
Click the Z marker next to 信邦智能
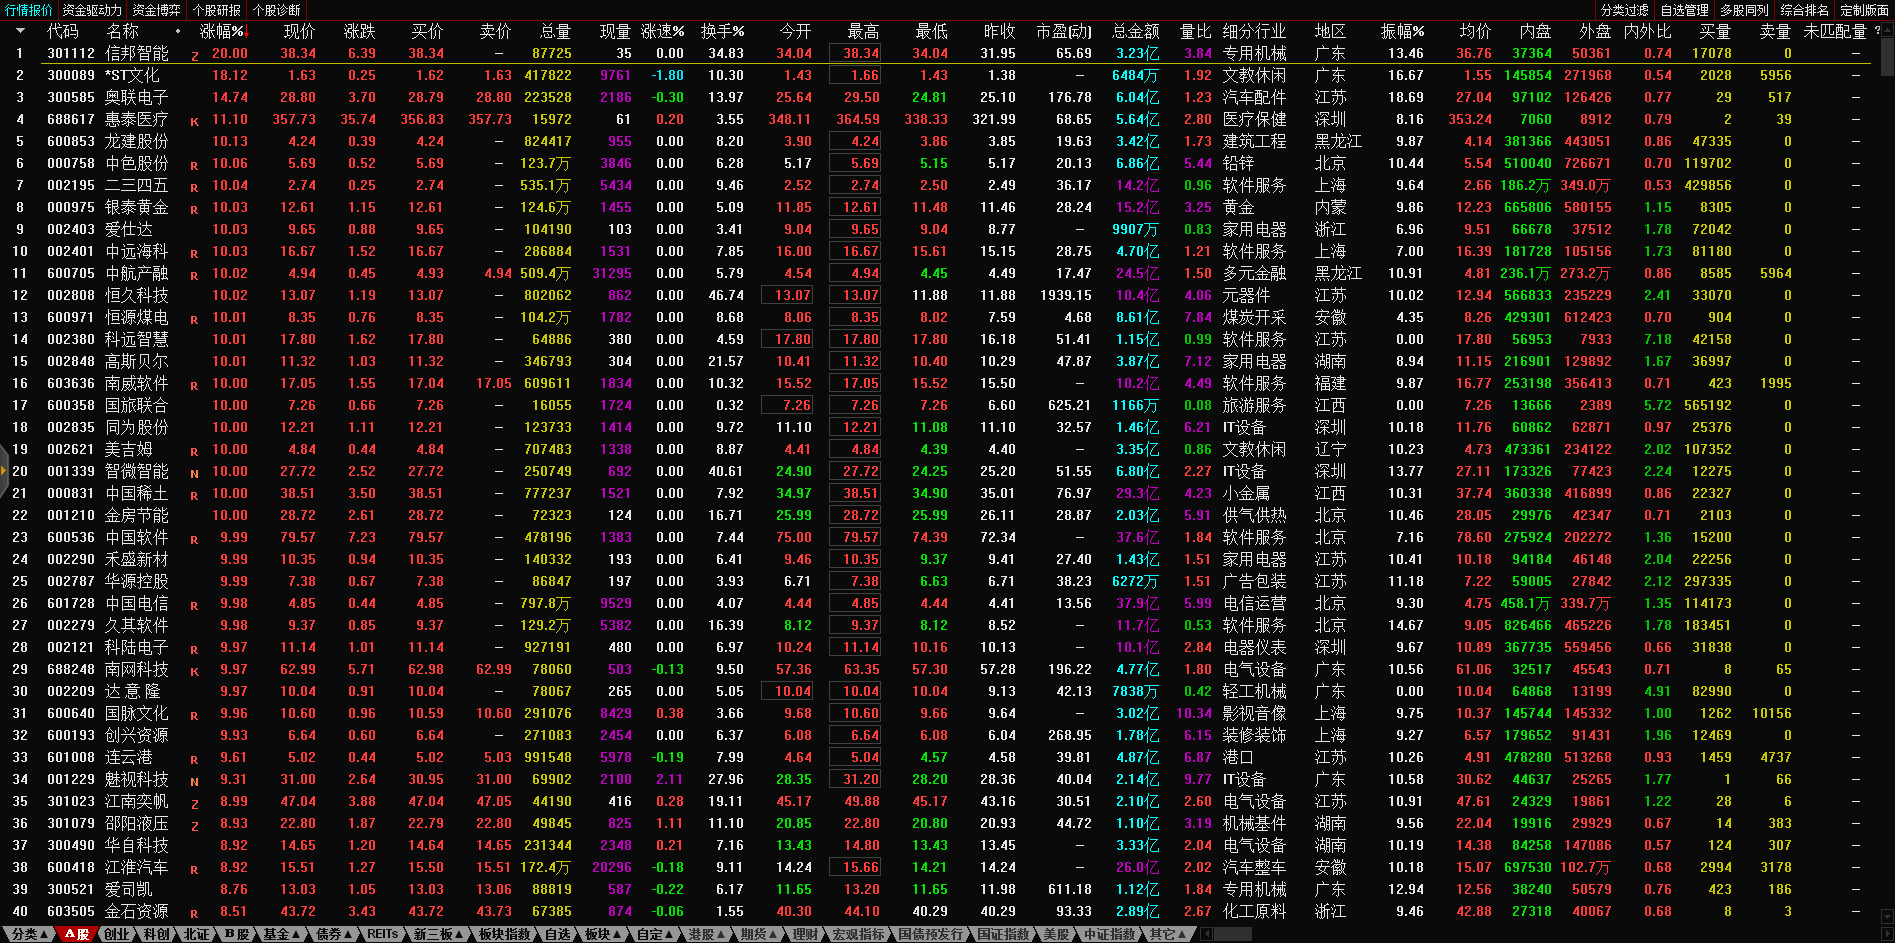tap(195, 55)
